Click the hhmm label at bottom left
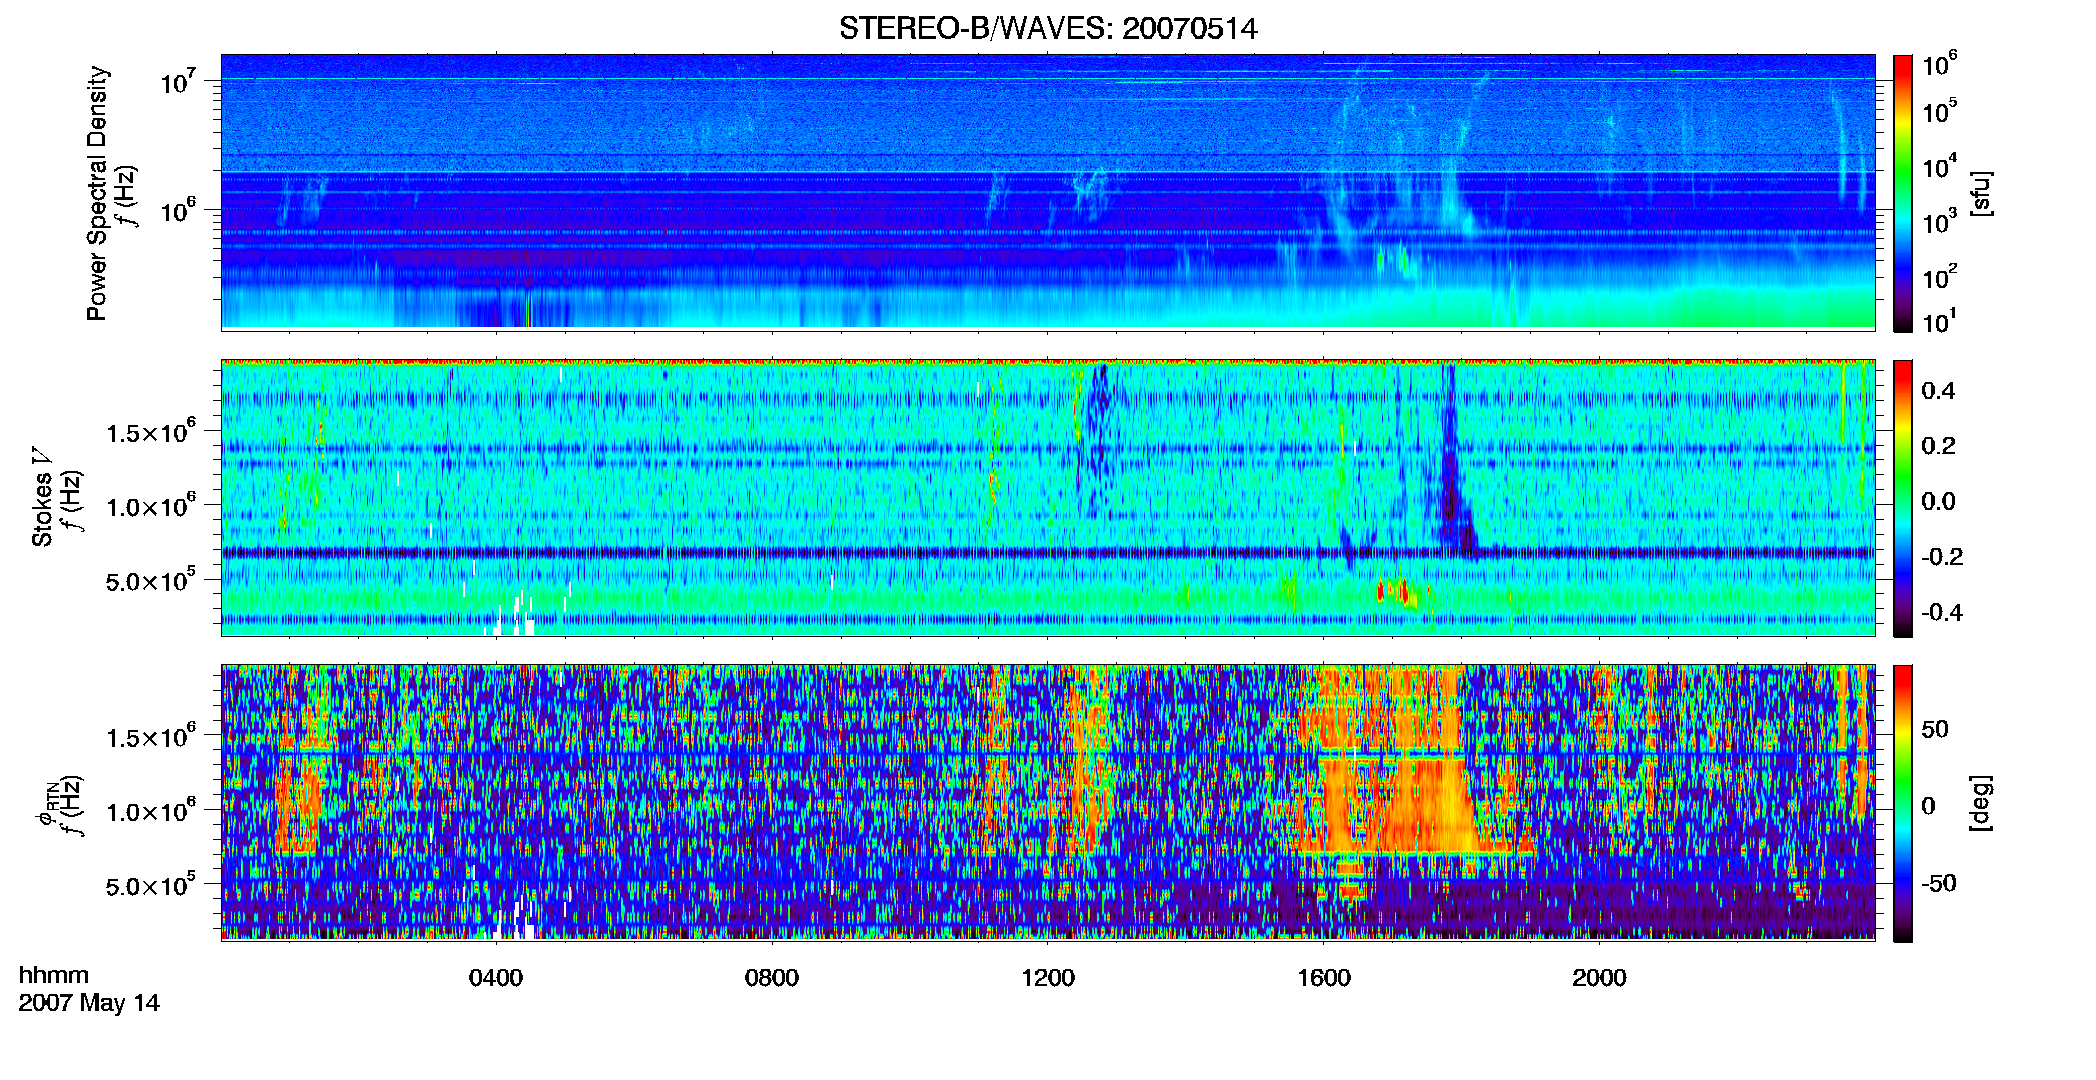The width and height of the screenshot is (2096, 1080). tap(54, 975)
